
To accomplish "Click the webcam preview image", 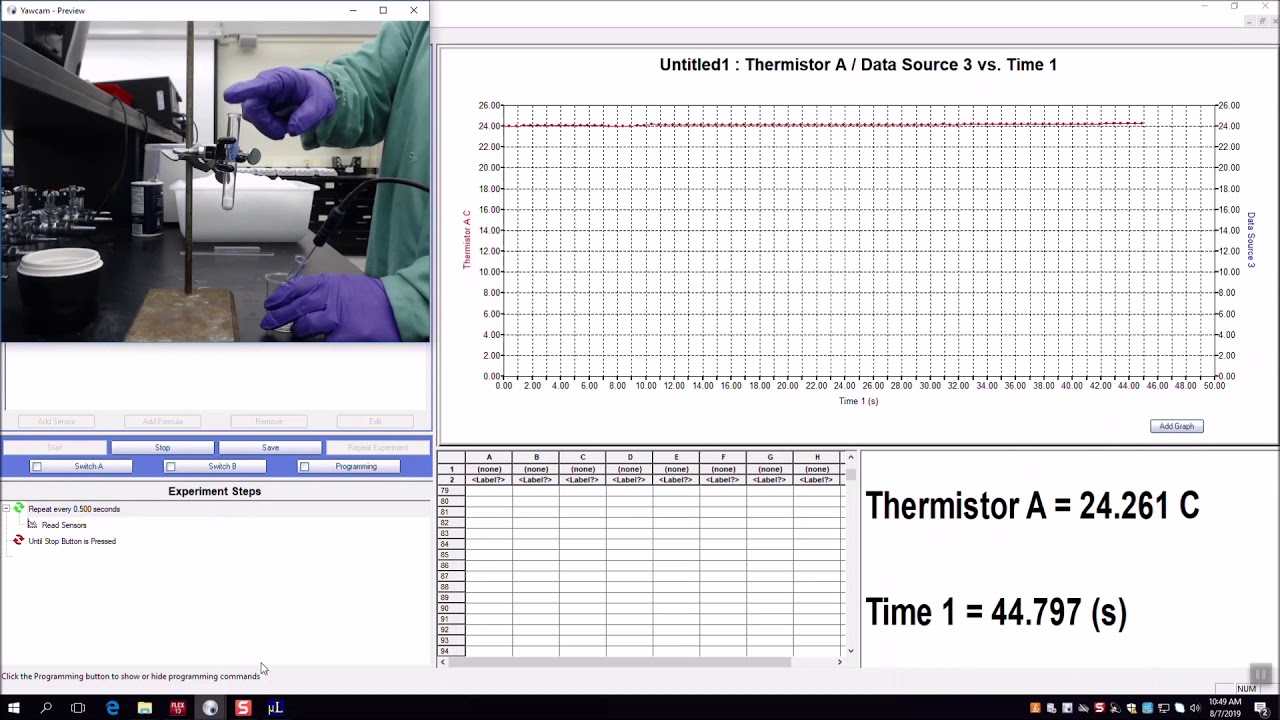I will pyautogui.click(x=215, y=182).
